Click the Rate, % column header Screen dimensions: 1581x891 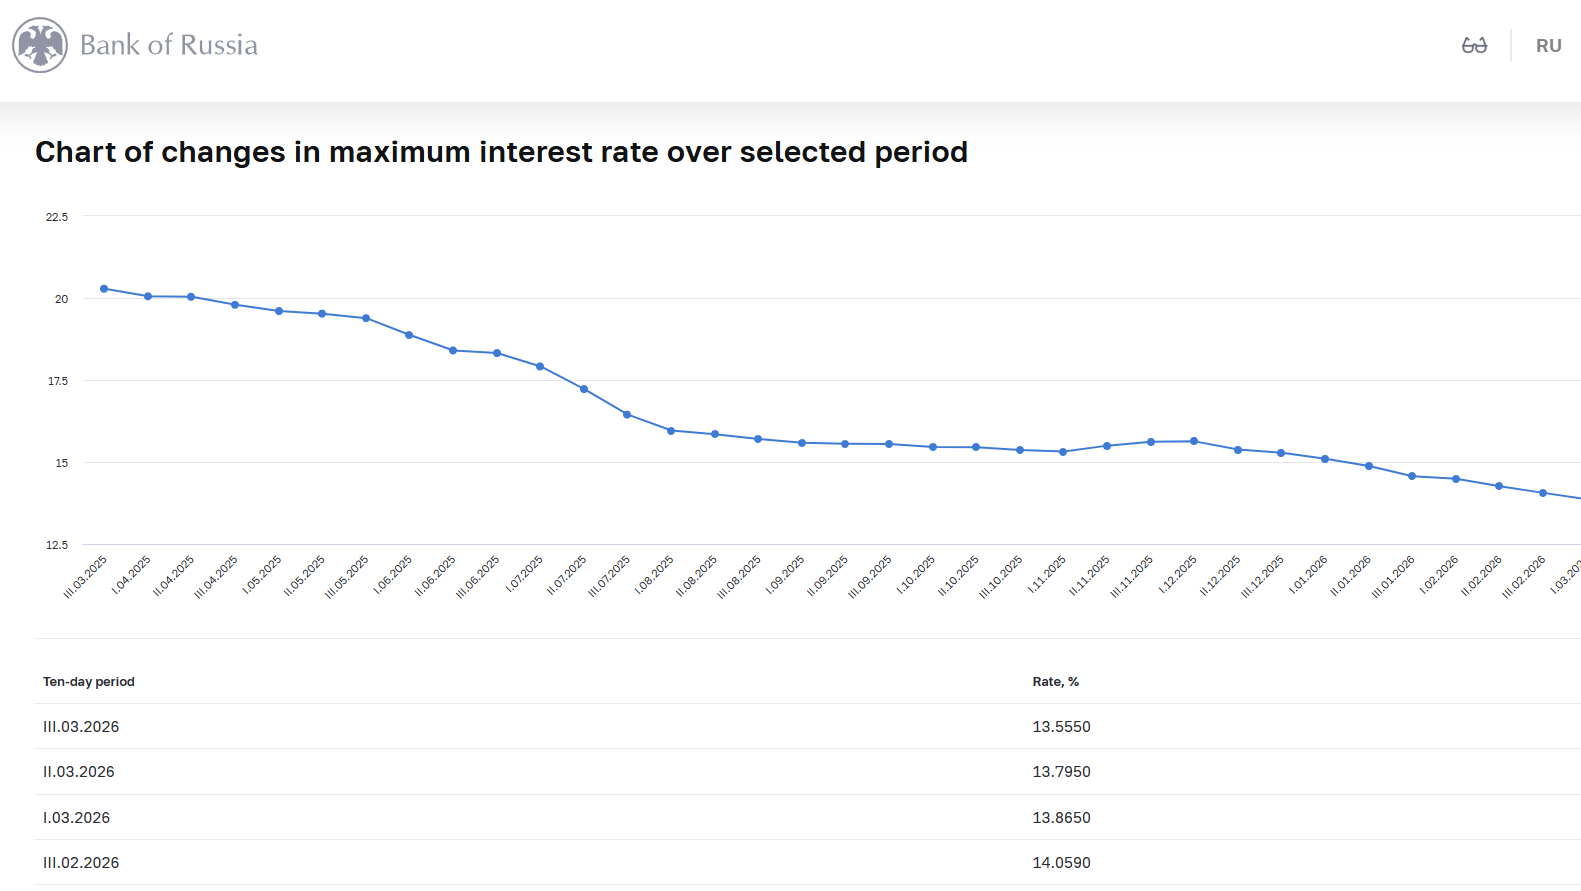1055,682
